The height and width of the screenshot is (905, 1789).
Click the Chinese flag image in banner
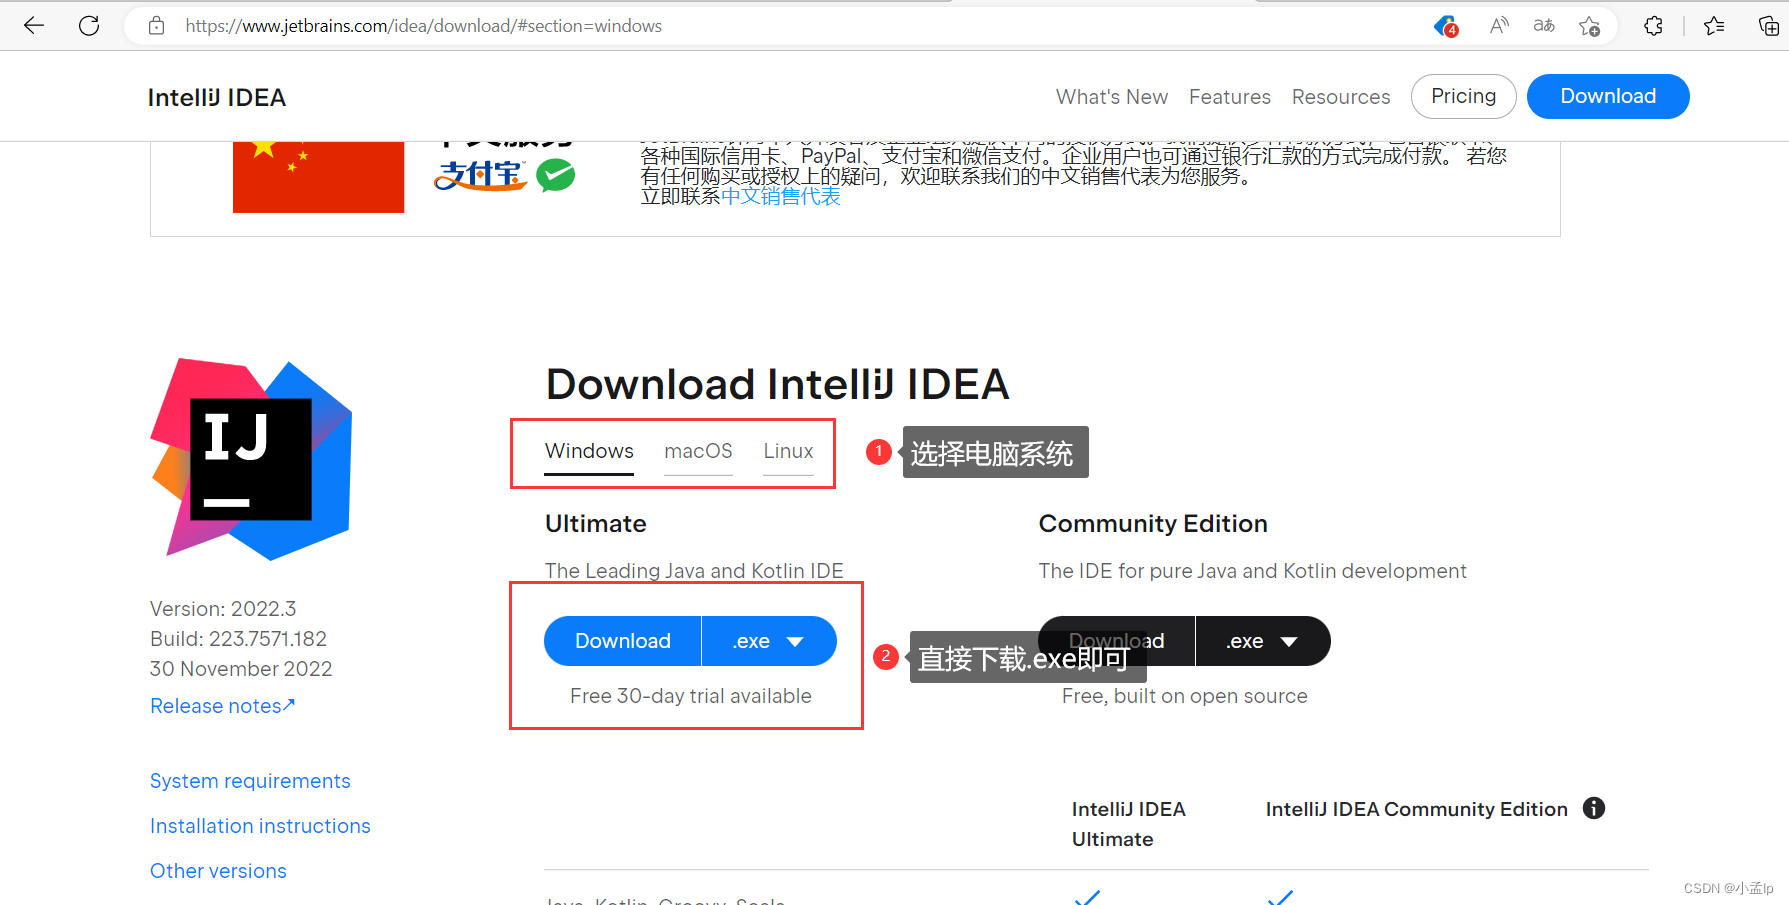coord(318,177)
